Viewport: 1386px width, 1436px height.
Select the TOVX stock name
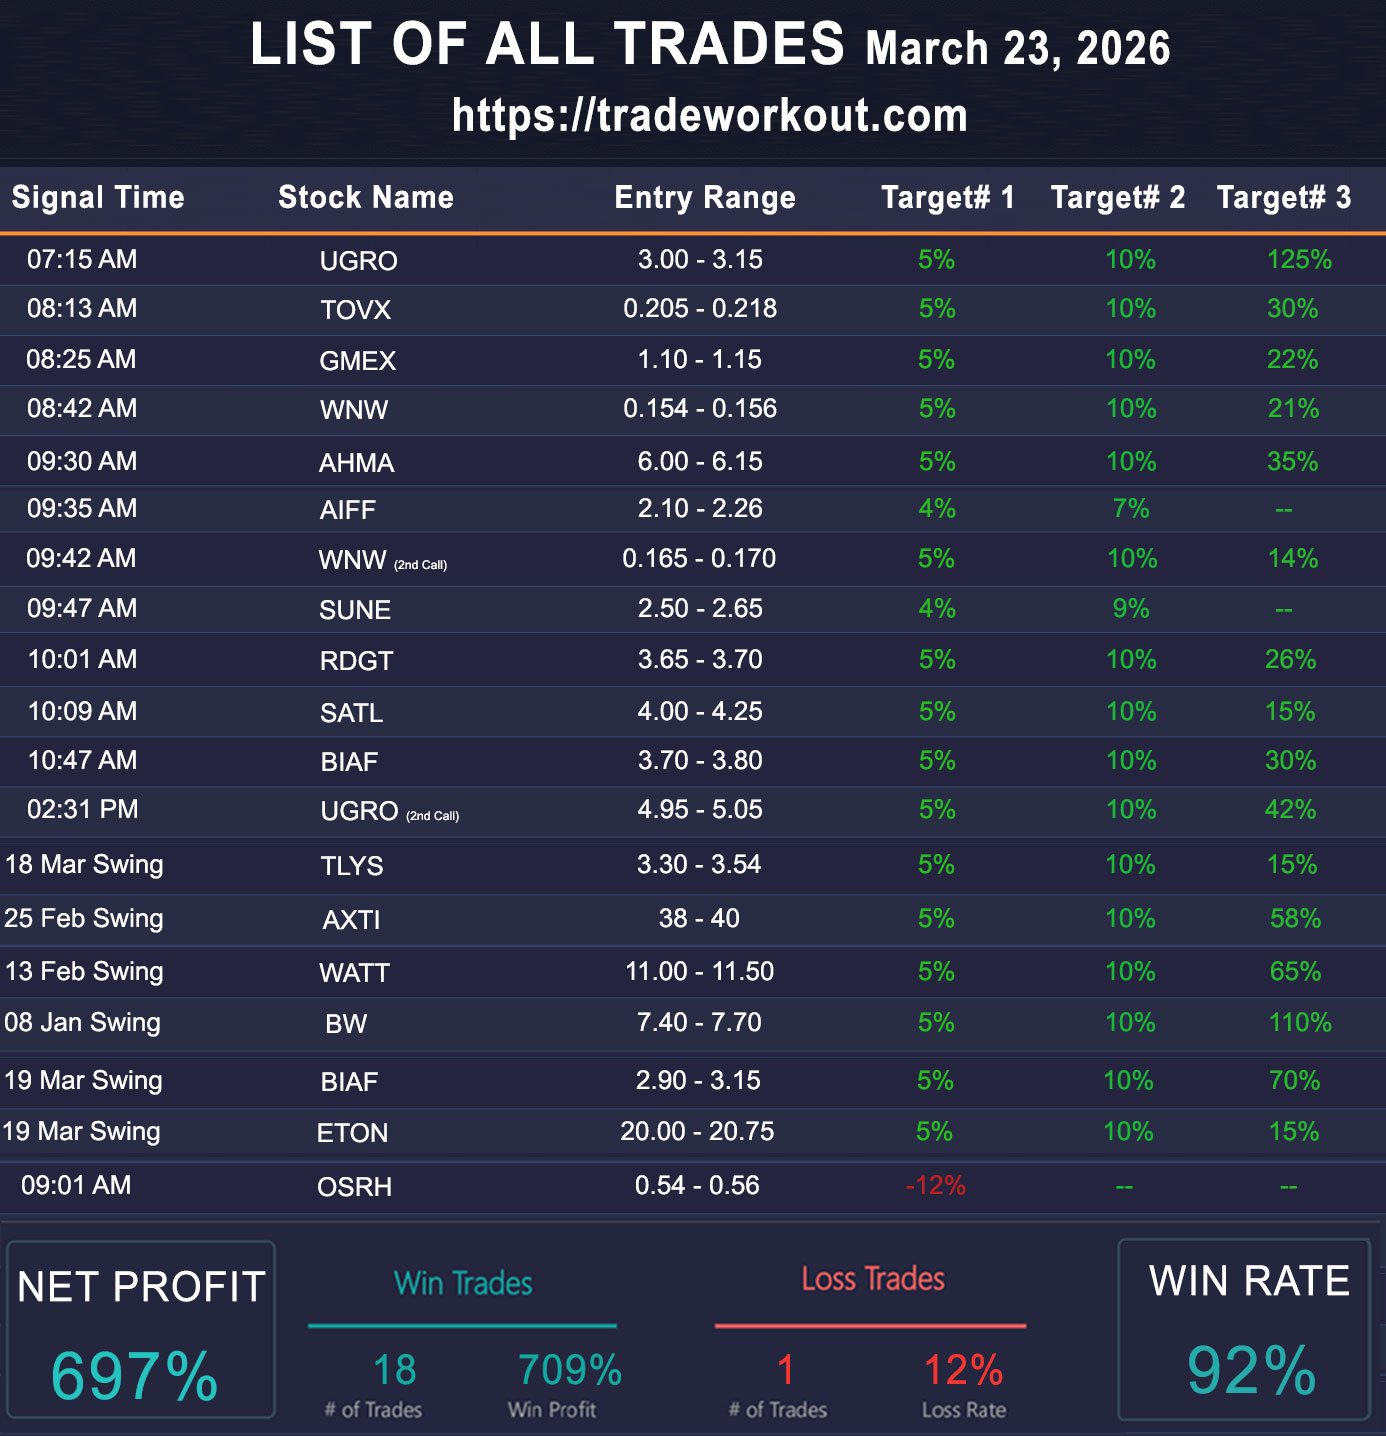pos(355,310)
